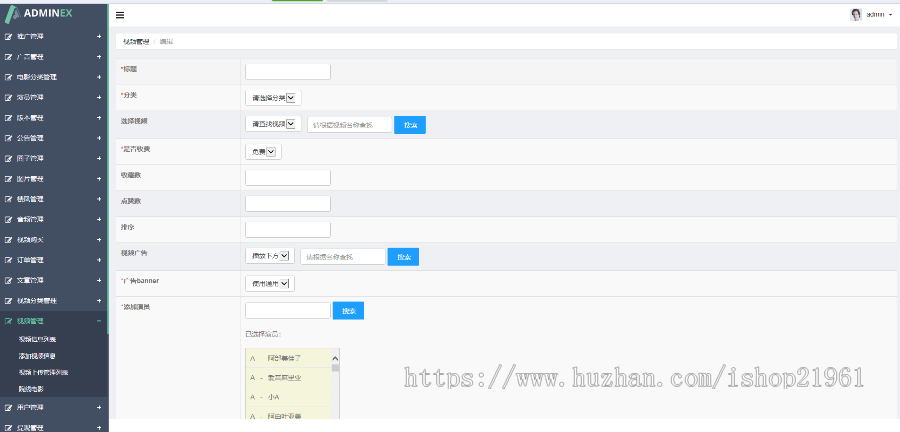Open the 电影分类管理 sidebar menu
Screen dimensions: 900x432
pos(54,77)
